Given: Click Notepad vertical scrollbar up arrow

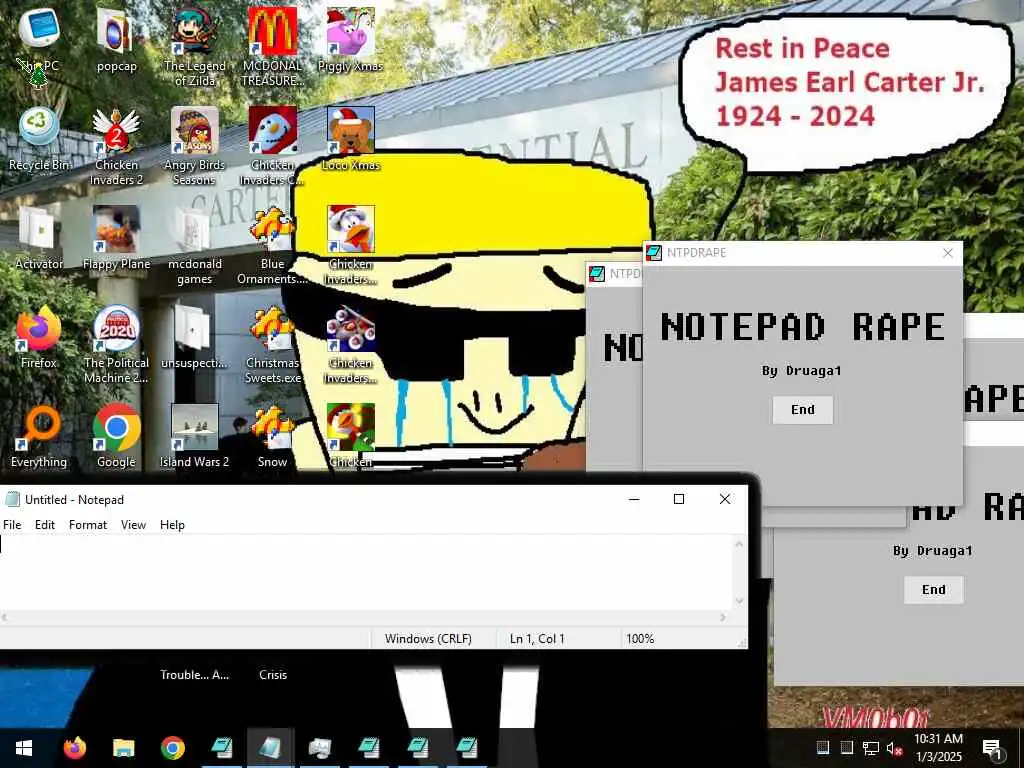Looking at the screenshot, I should point(740,543).
